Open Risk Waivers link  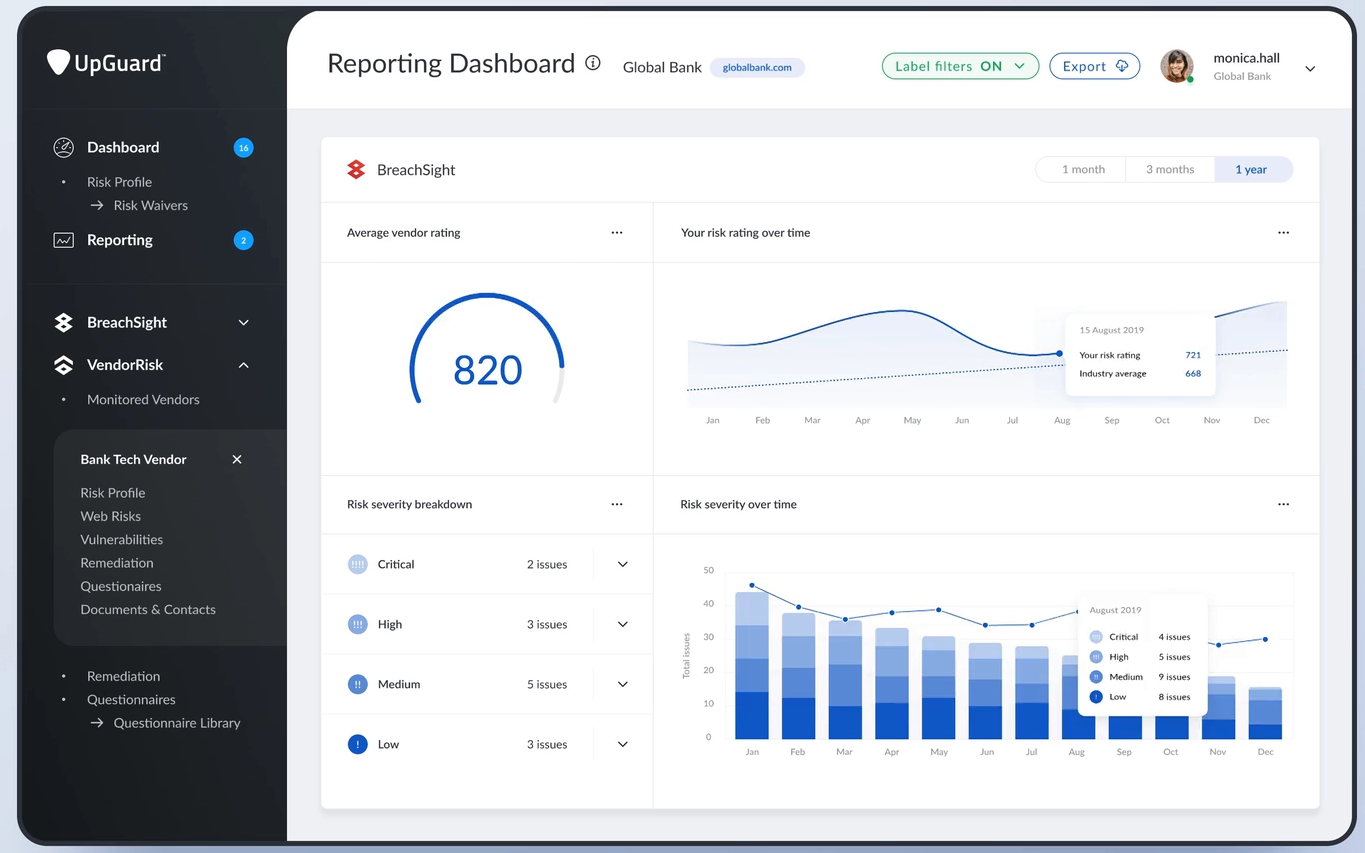point(150,205)
